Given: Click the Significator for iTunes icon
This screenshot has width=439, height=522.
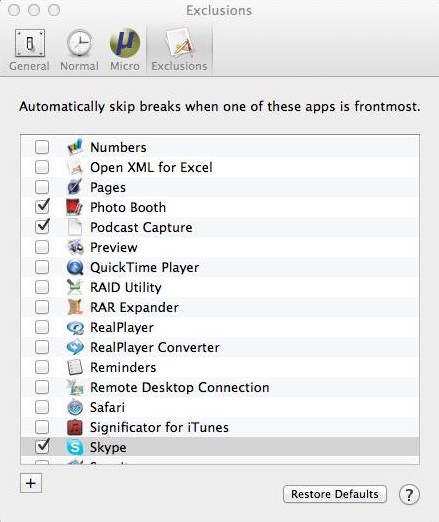Looking at the screenshot, I should point(75,427).
